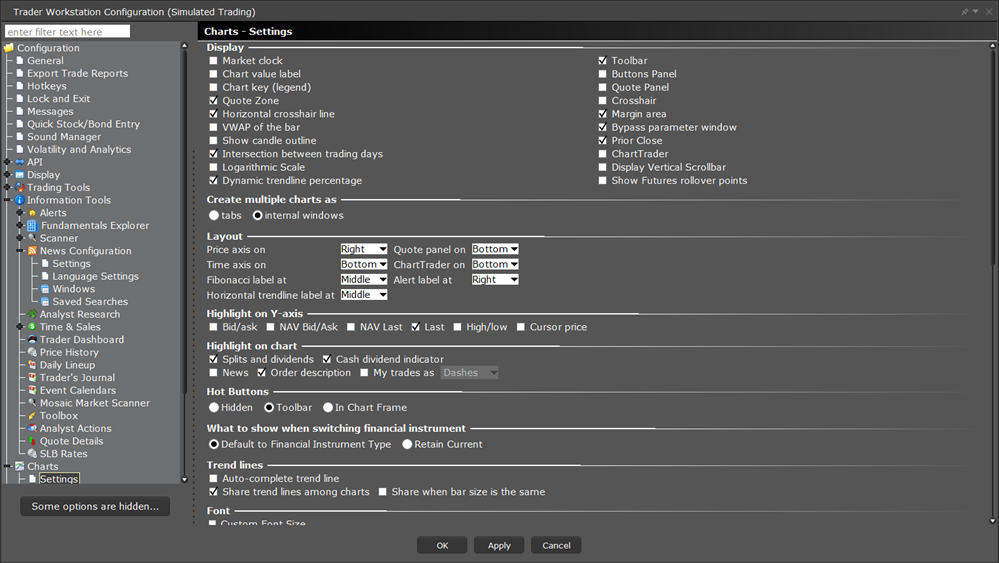
Task: Open the Alert label at dropdown
Action: (495, 280)
